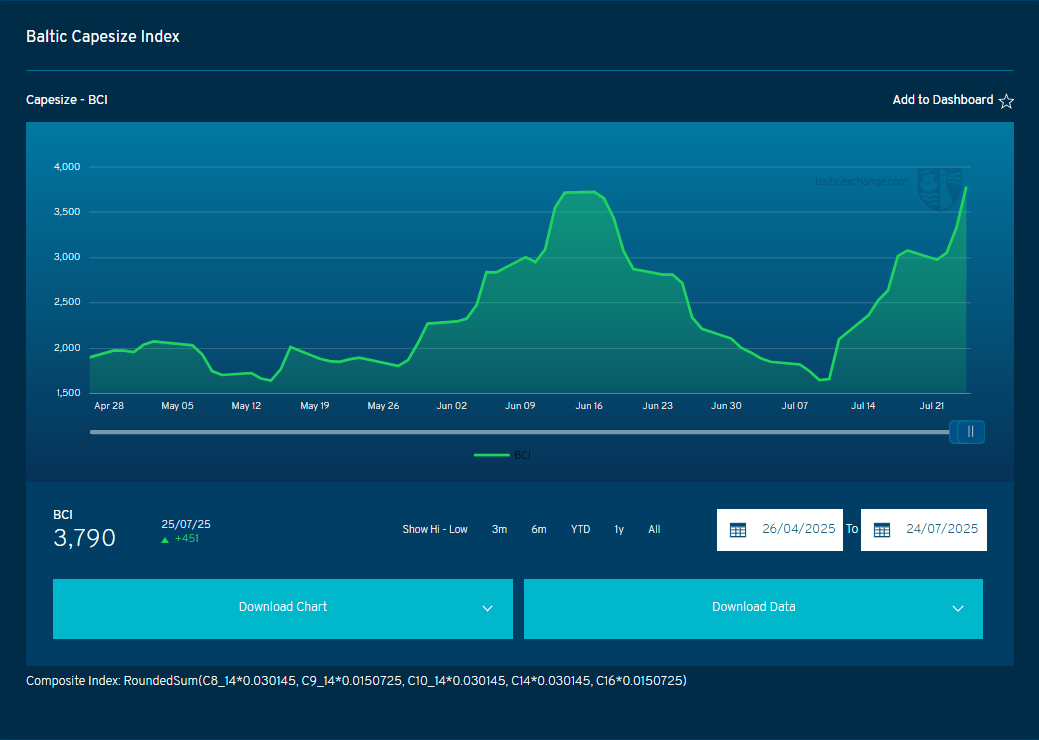Viewport: 1039px width, 740px height.
Task: Click the Baltic Exchange watermark logo
Action: coord(940,189)
